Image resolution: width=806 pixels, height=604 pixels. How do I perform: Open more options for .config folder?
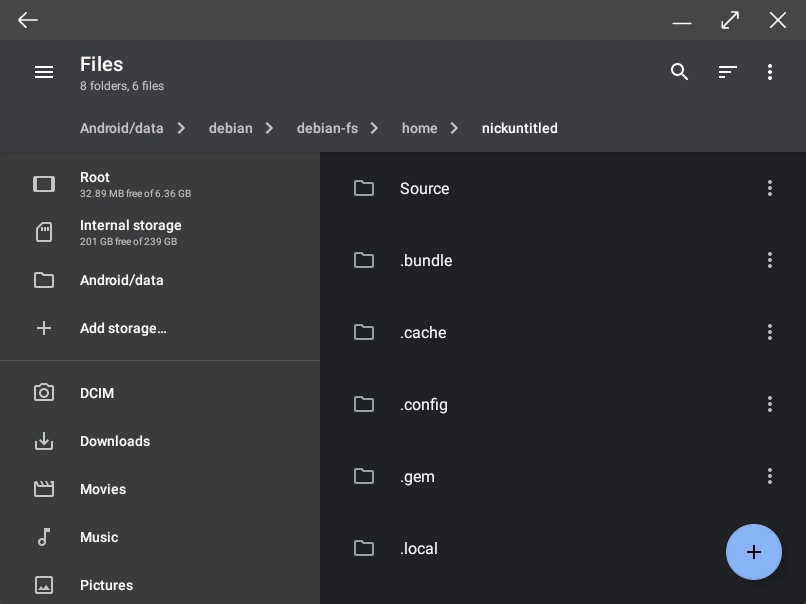coord(770,404)
